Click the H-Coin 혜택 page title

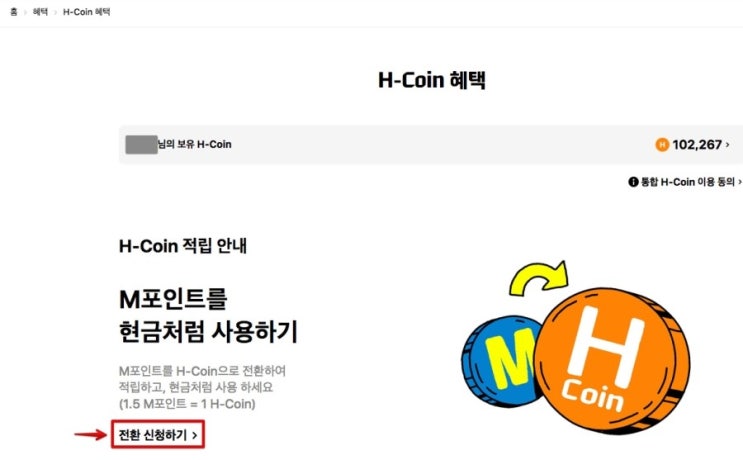[432, 80]
